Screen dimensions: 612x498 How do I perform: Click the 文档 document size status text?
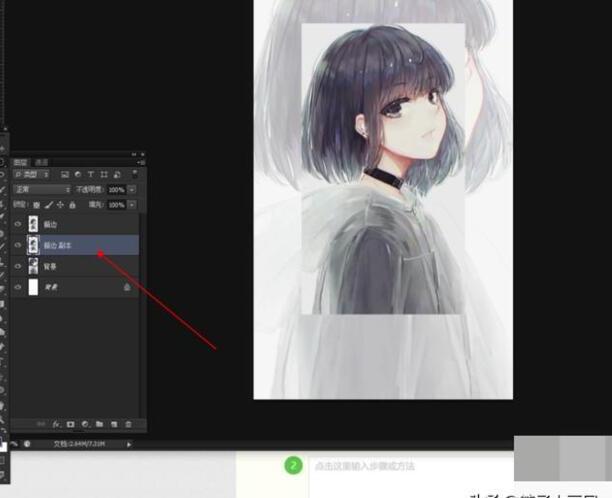click(x=79, y=444)
